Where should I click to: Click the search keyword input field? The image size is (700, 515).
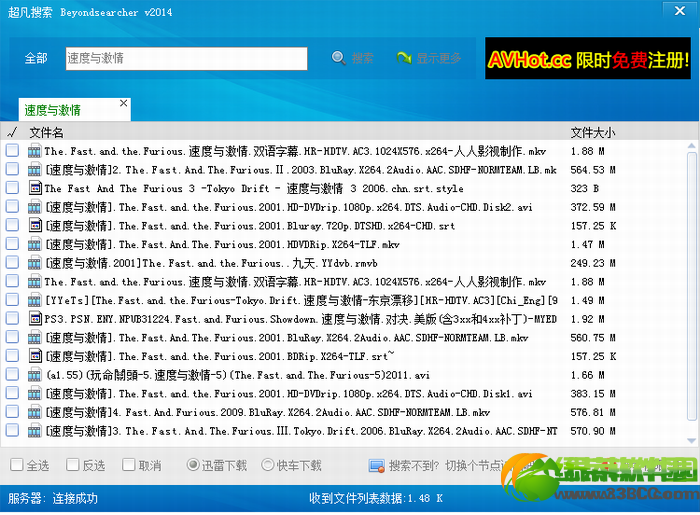(186, 58)
